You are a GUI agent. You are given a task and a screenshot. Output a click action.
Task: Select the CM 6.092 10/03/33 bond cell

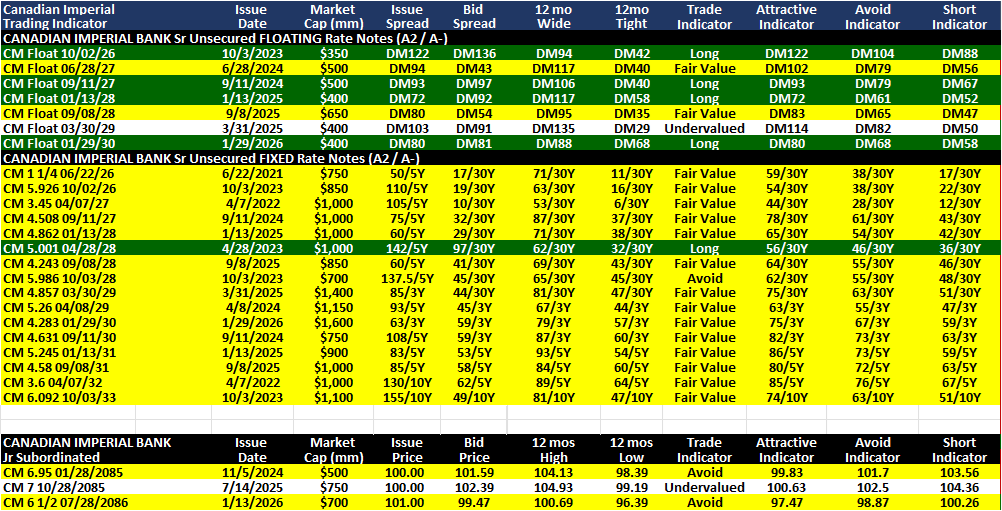54,397
